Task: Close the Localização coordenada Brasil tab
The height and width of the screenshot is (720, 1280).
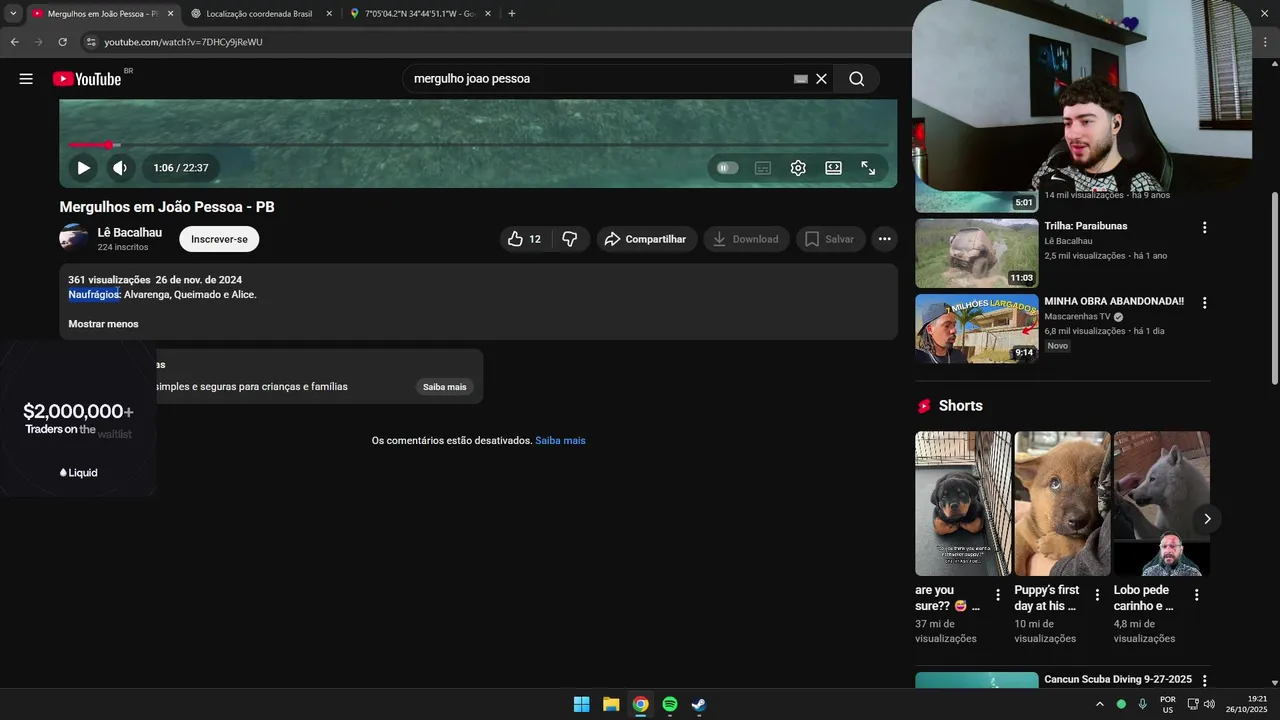Action: 329,14
